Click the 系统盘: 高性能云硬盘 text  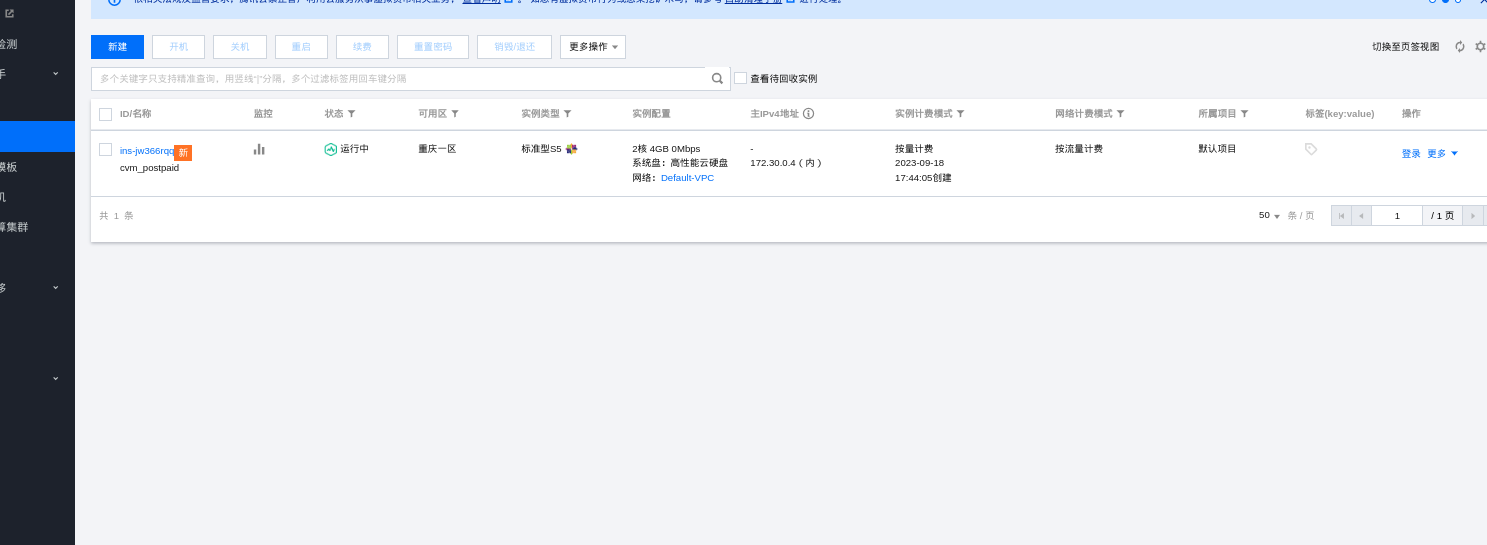(x=680, y=163)
